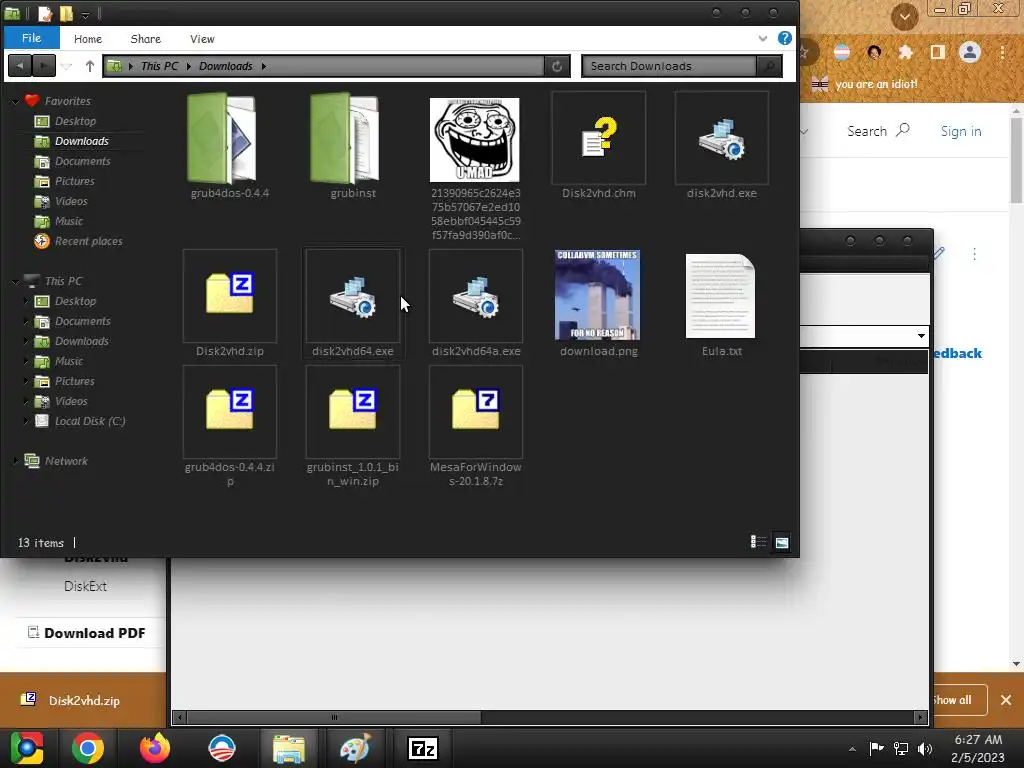Viewport: 1024px width, 768px height.
Task: Open Documents under Favorites
Action: coord(82,161)
